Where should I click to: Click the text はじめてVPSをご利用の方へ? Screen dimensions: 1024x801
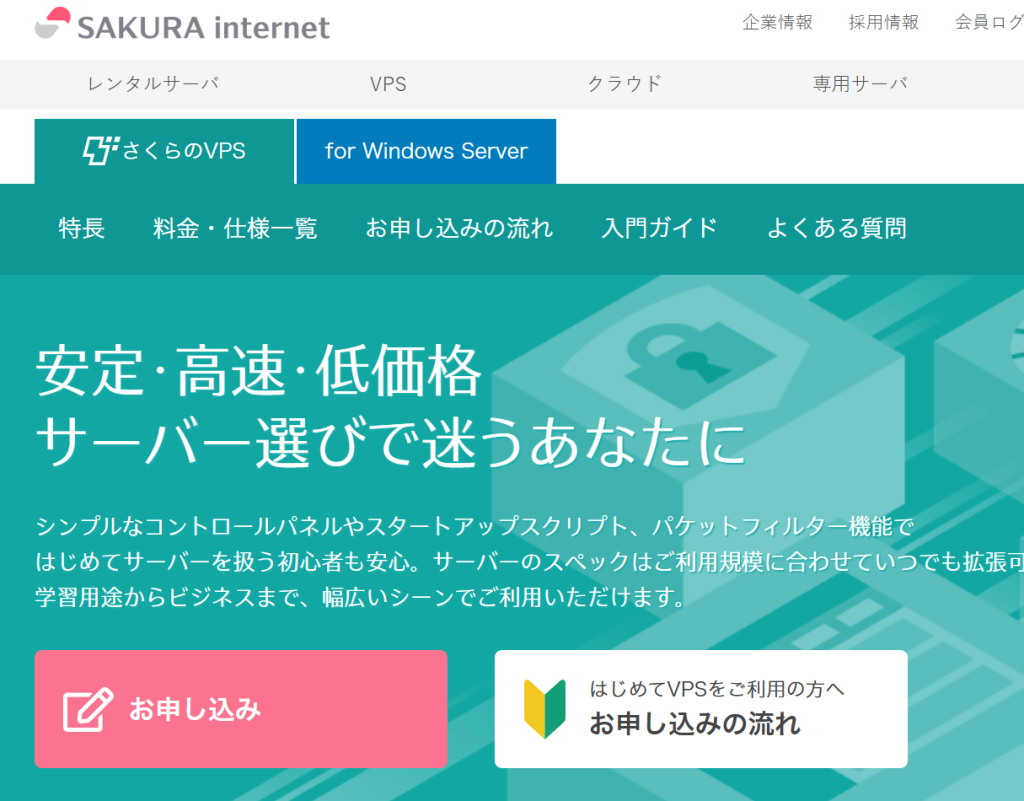(x=717, y=689)
